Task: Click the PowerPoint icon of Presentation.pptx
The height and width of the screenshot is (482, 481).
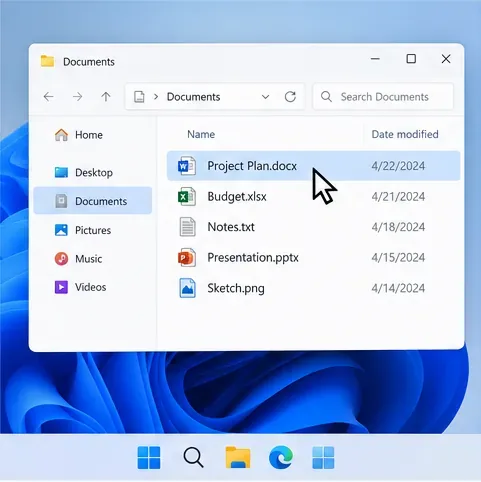Action: click(187, 257)
